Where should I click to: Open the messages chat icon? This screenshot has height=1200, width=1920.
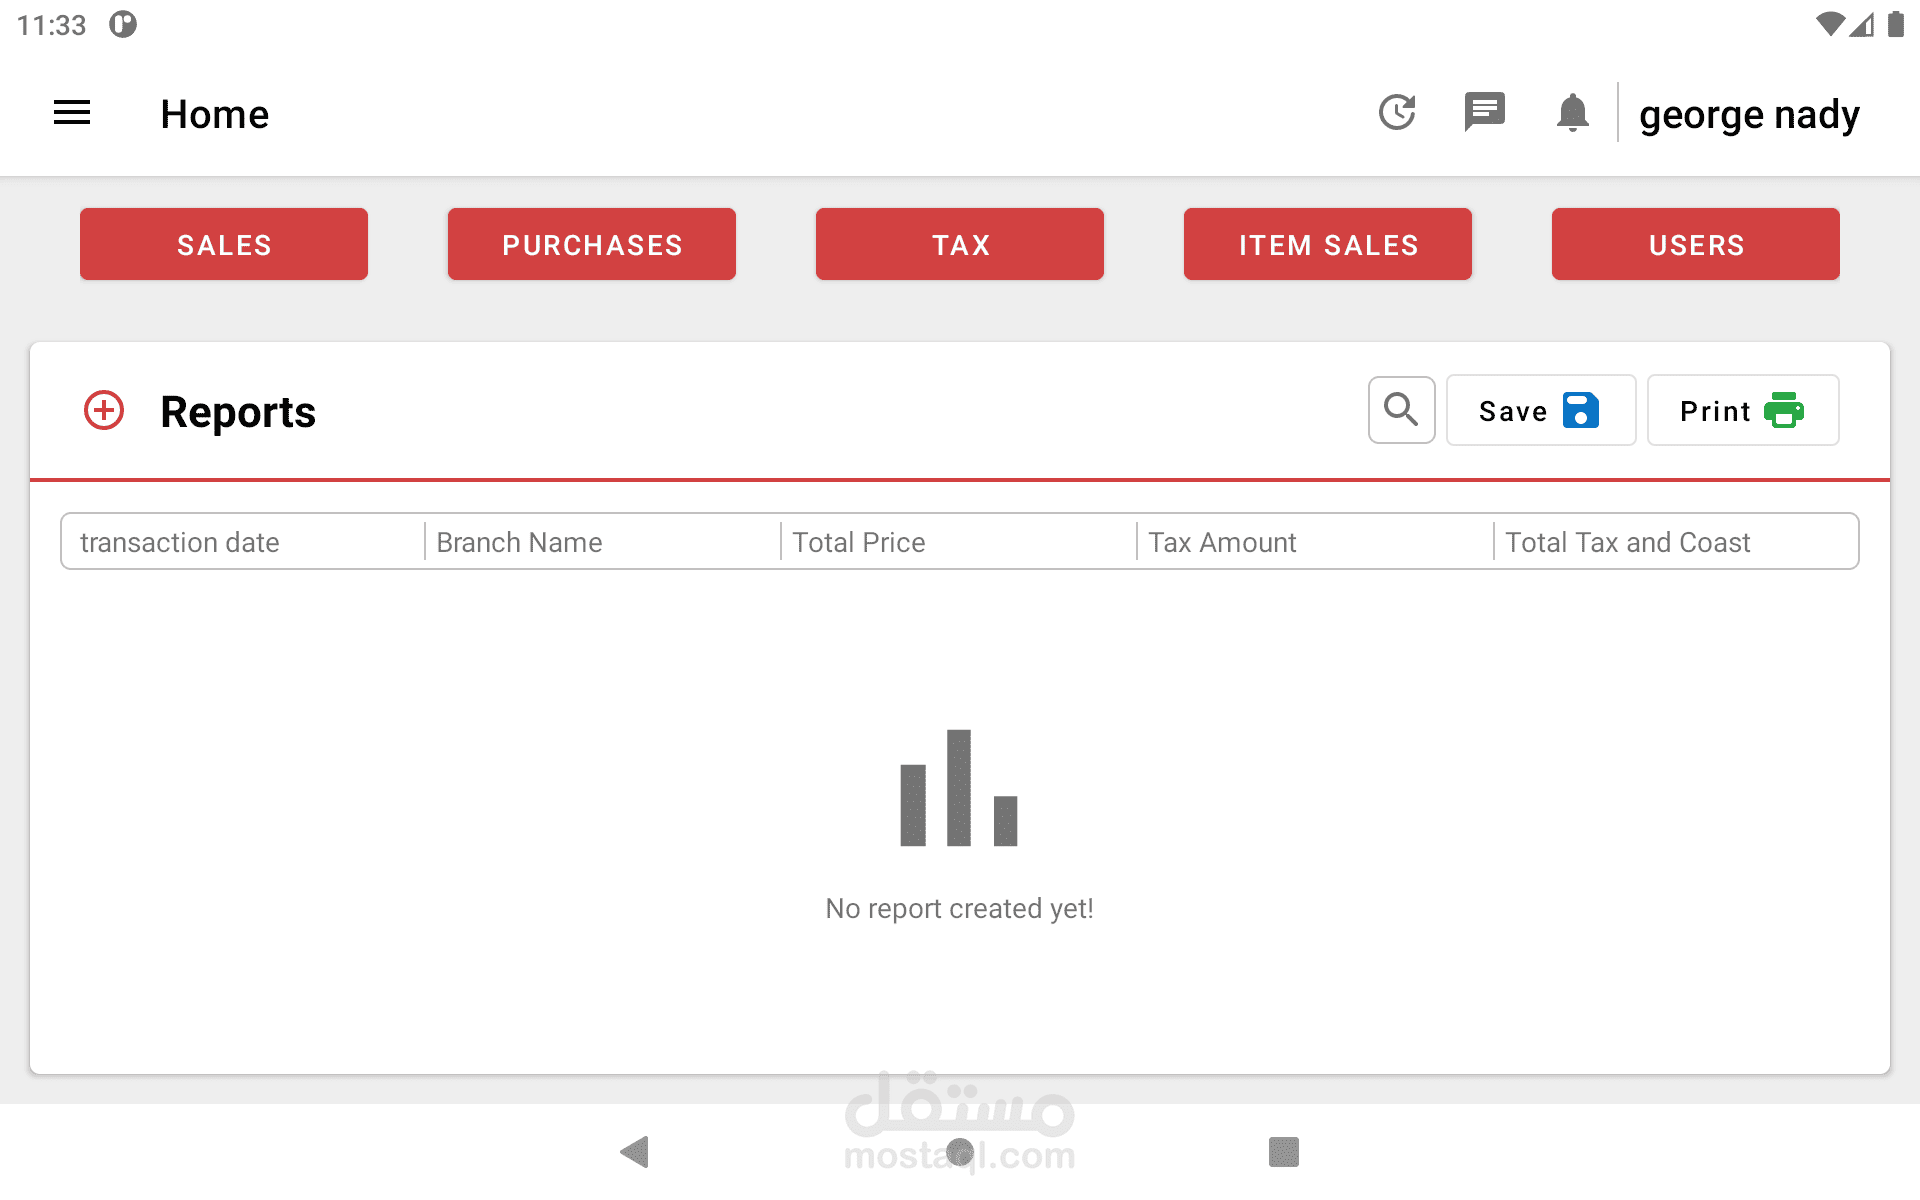point(1484,112)
